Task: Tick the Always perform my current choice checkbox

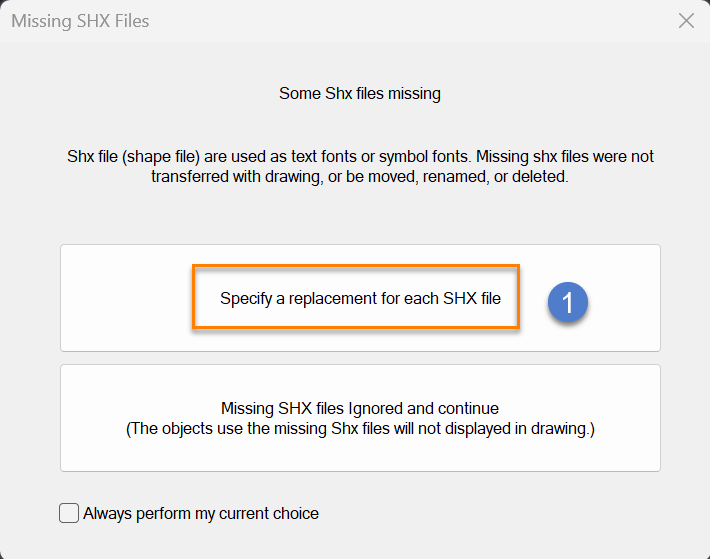Action: (69, 513)
